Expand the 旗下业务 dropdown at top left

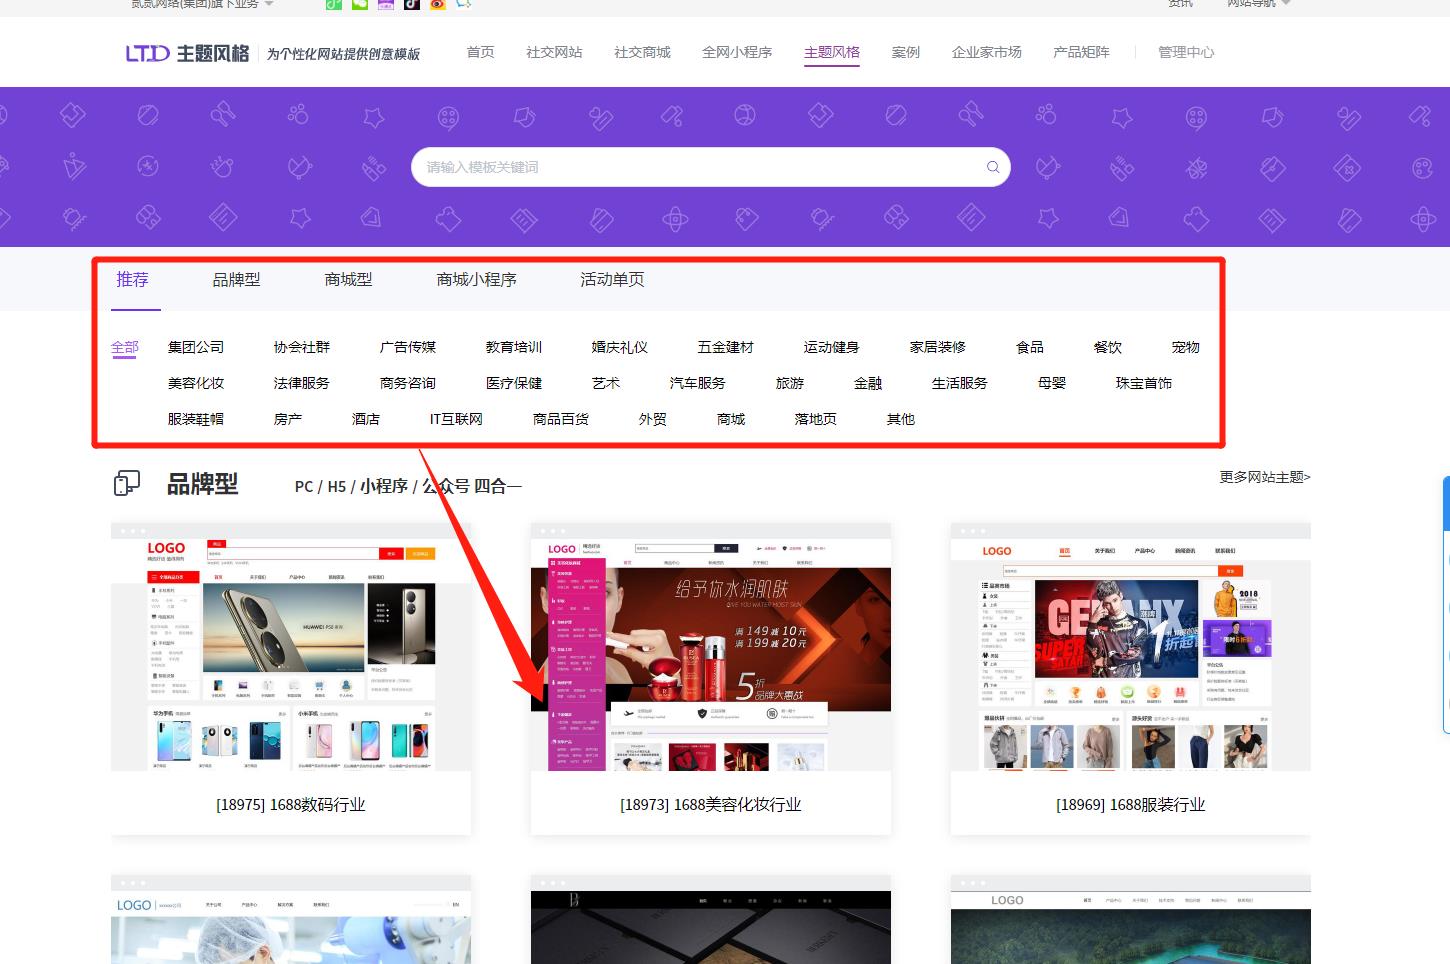click(268, 4)
